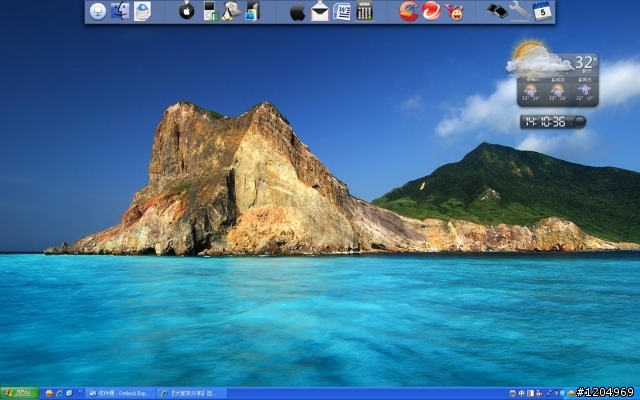Launch the Finder face dock icon
The height and width of the screenshot is (400, 640).
pos(120,11)
